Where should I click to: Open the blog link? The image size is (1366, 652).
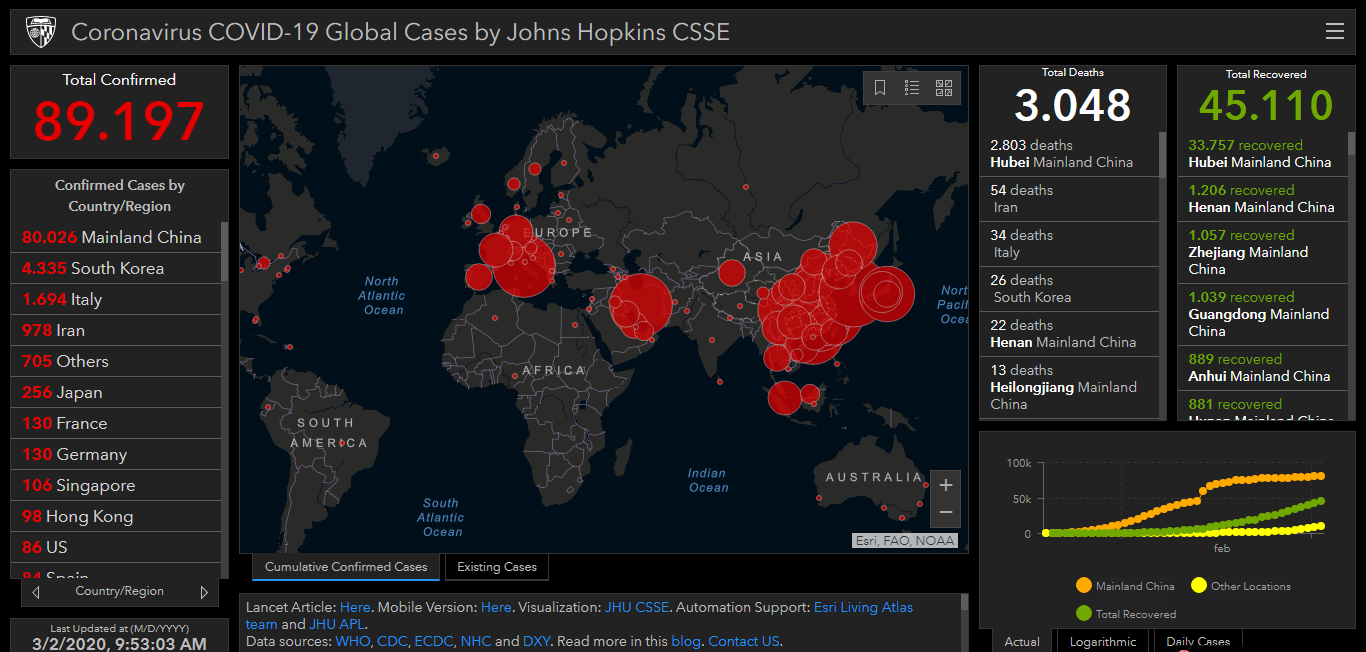click(x=686, y=641)
